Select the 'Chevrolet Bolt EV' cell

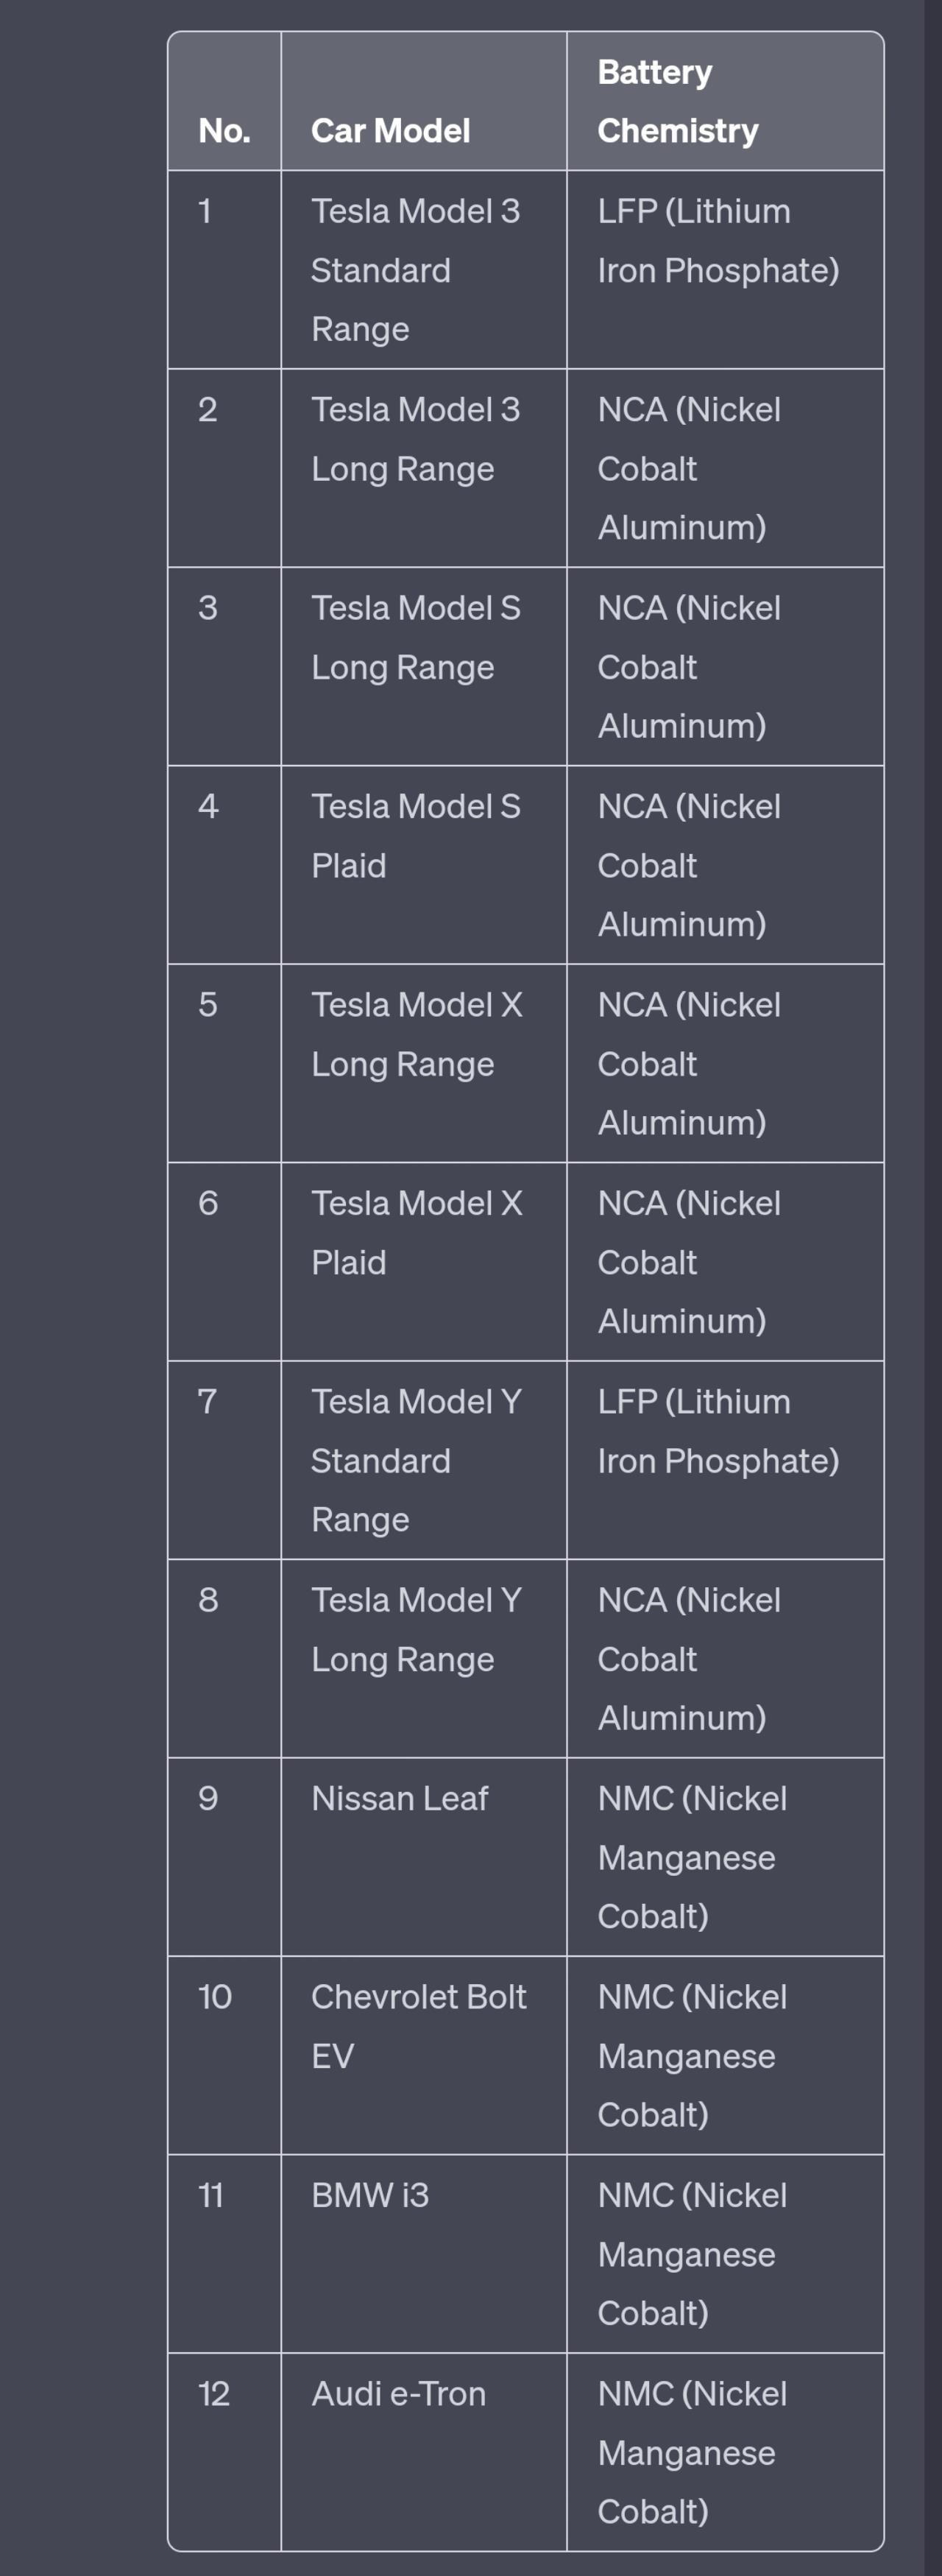(418, 2026)
